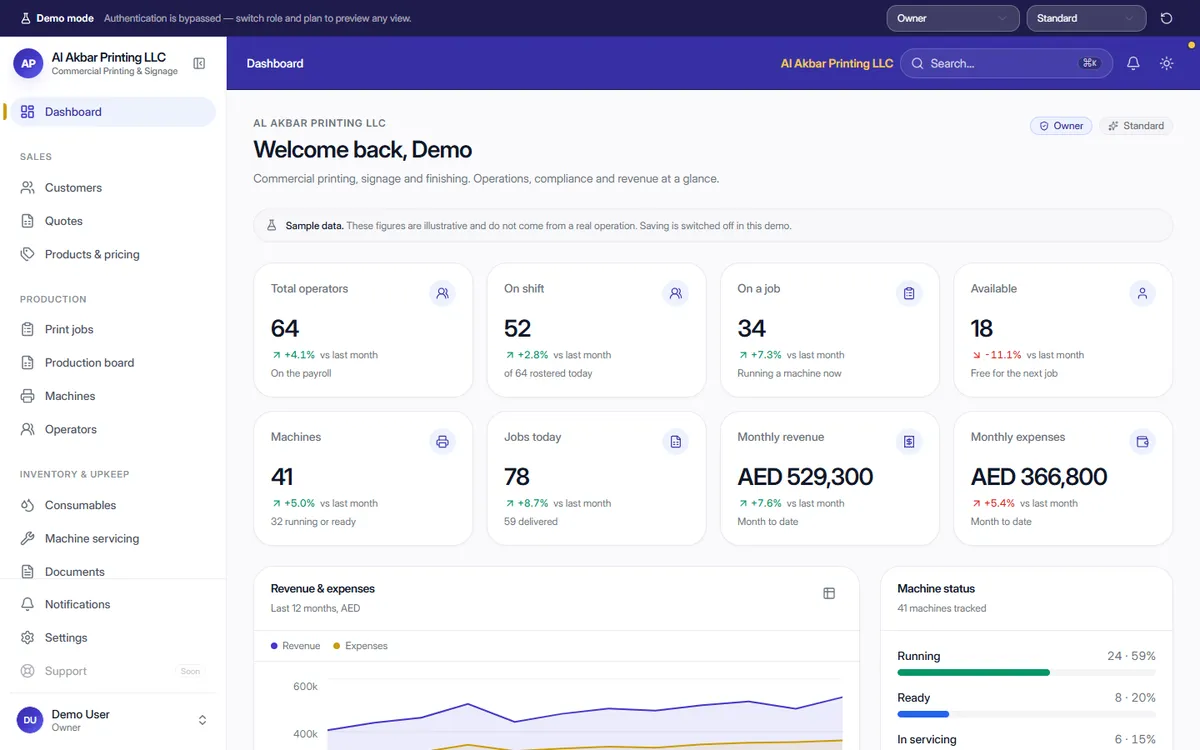Open Products & pricing
Screen dimensions: 1200x750
click(x=112, y=254)
